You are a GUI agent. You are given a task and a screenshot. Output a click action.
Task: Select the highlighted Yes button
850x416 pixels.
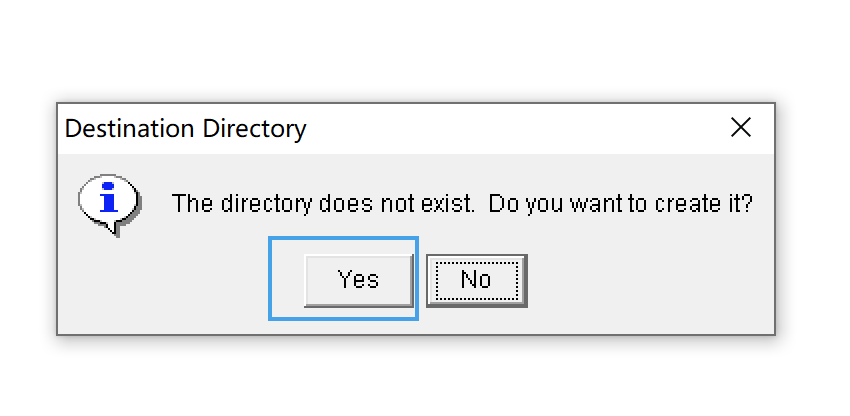click(358, 280)
